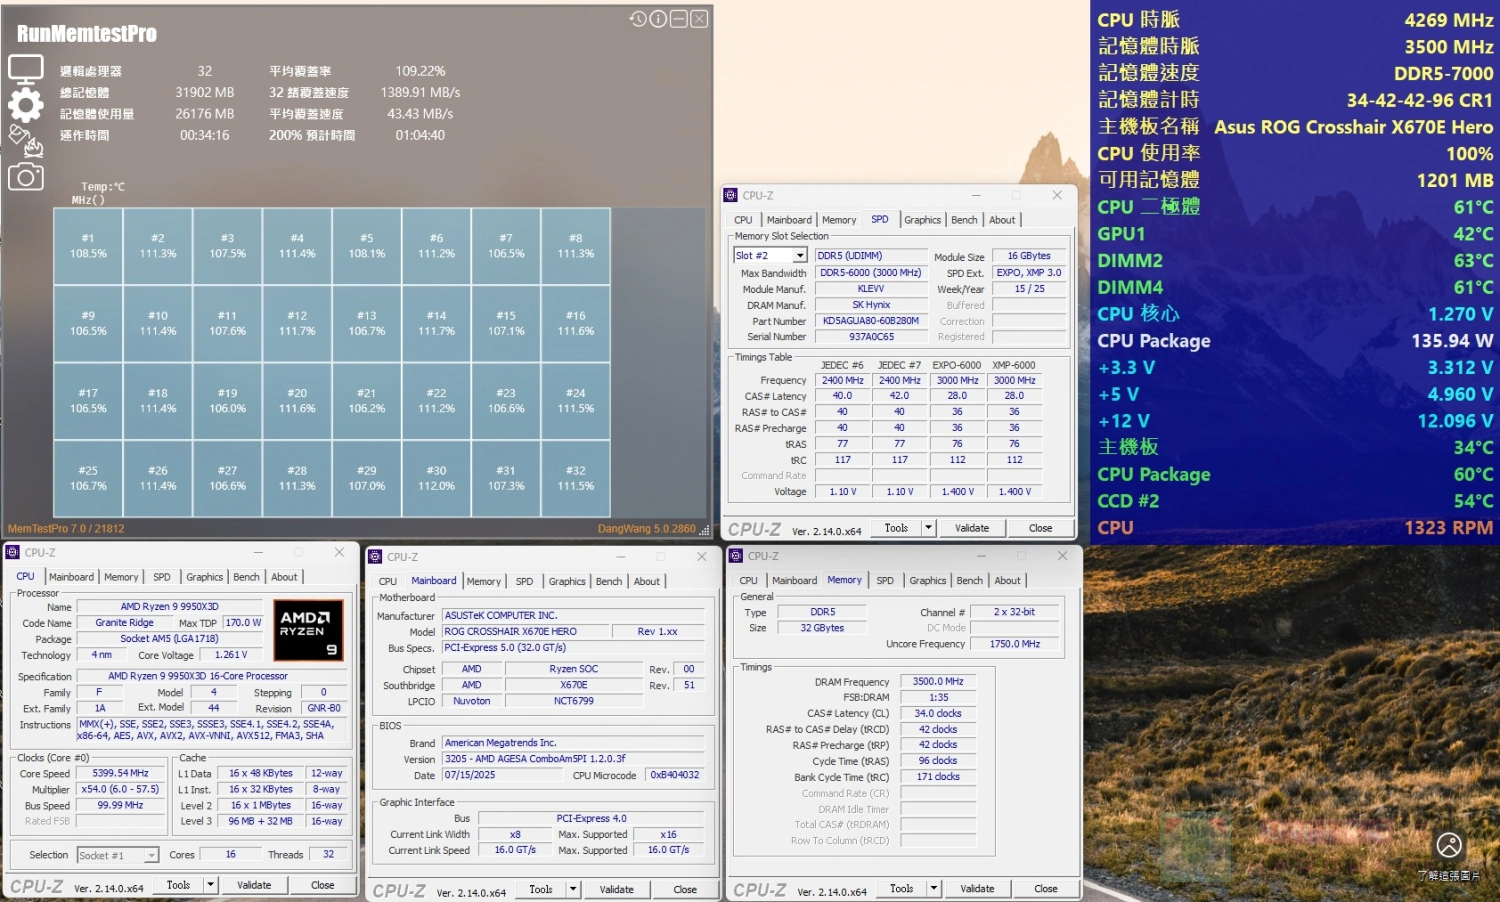Switch to Graphics tab in the SPD window
This screenshot has height=902, width=1500.
[922, 220]
